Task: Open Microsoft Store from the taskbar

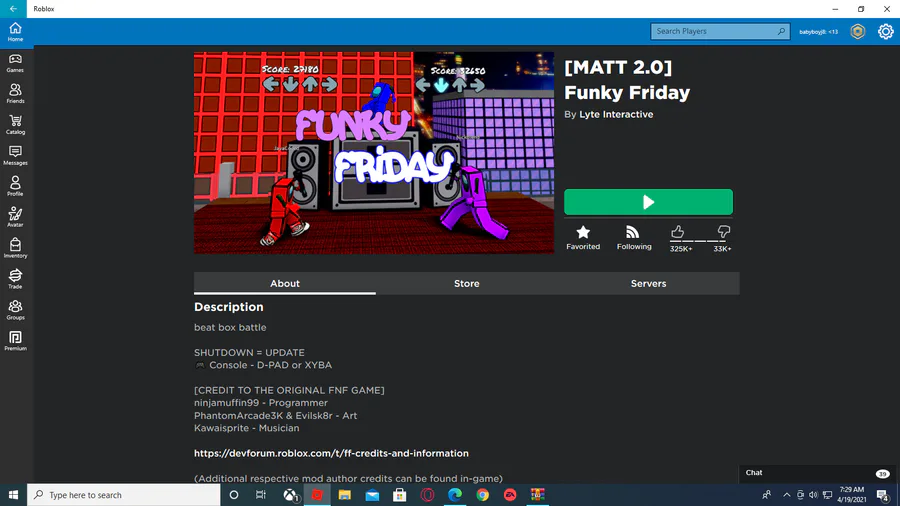Action: click(x=399, y=495)
